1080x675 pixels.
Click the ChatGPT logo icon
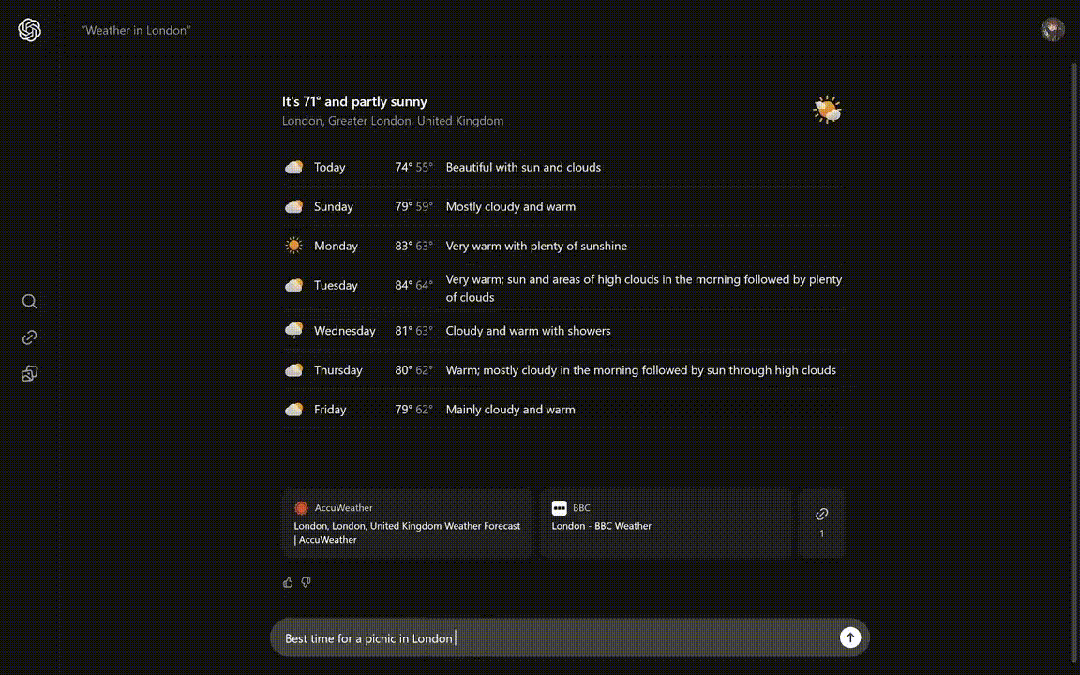[x=29, y=30]
